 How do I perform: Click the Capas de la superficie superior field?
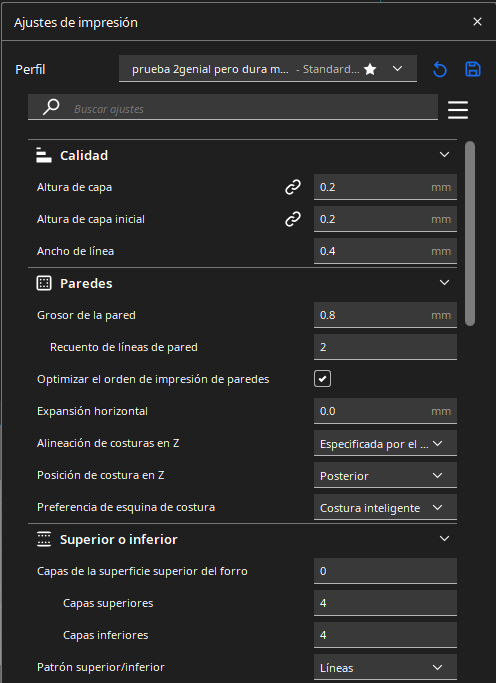point(385,571)
